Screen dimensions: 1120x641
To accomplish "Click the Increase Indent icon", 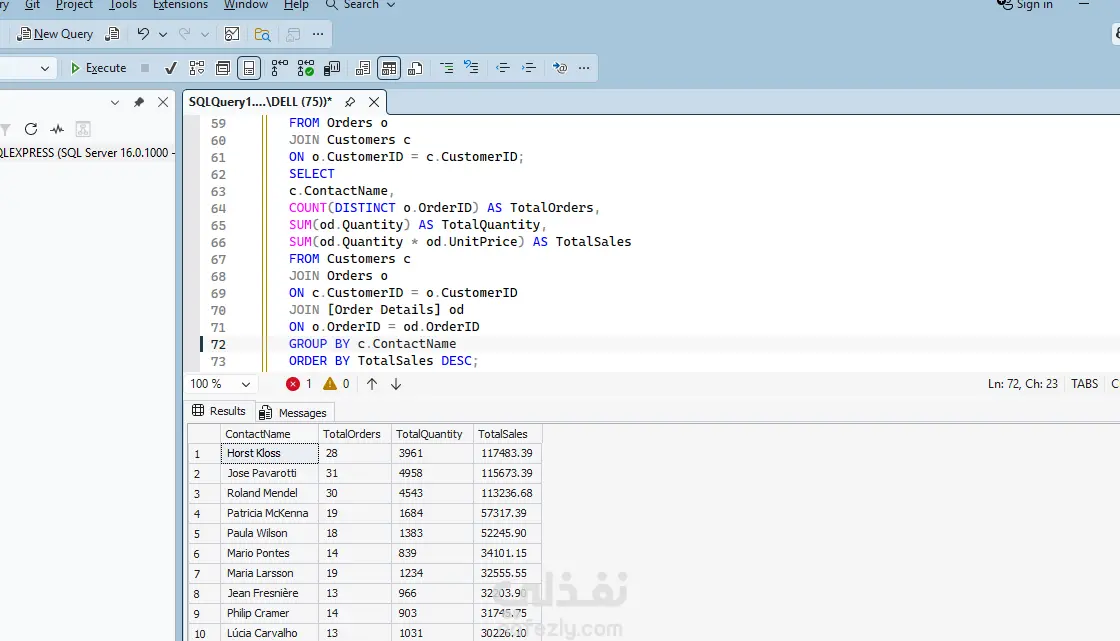I will [529, 68].
